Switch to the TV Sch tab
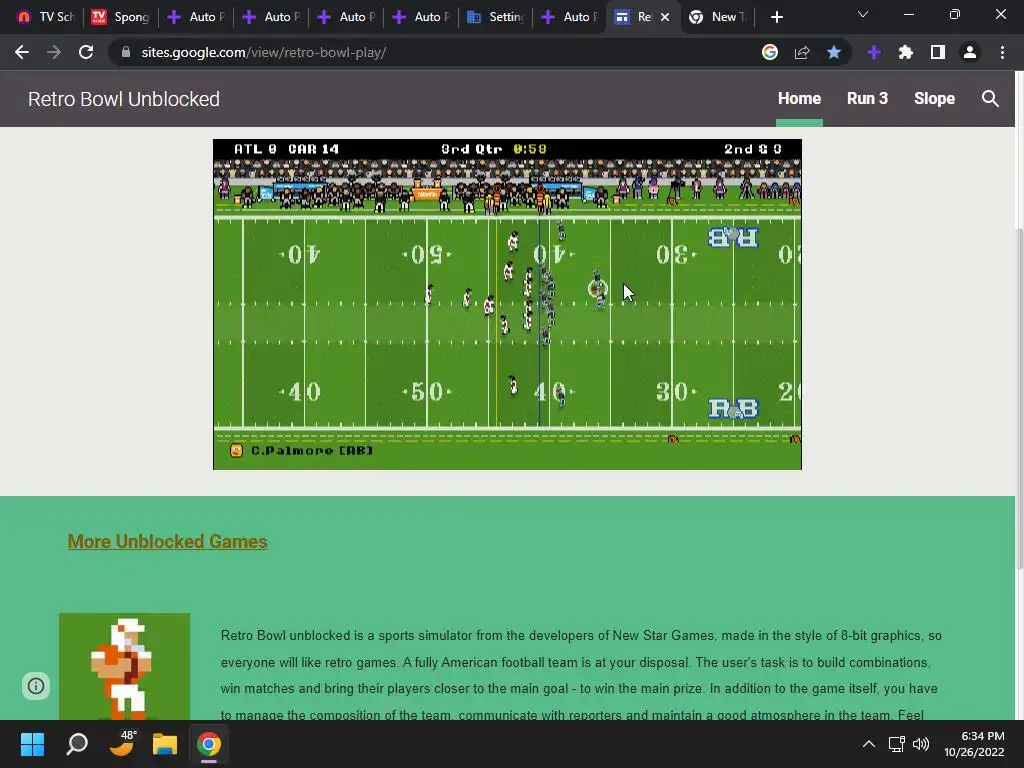The width and height of the screenshot is (1024, 768). [x=46, y=17]
